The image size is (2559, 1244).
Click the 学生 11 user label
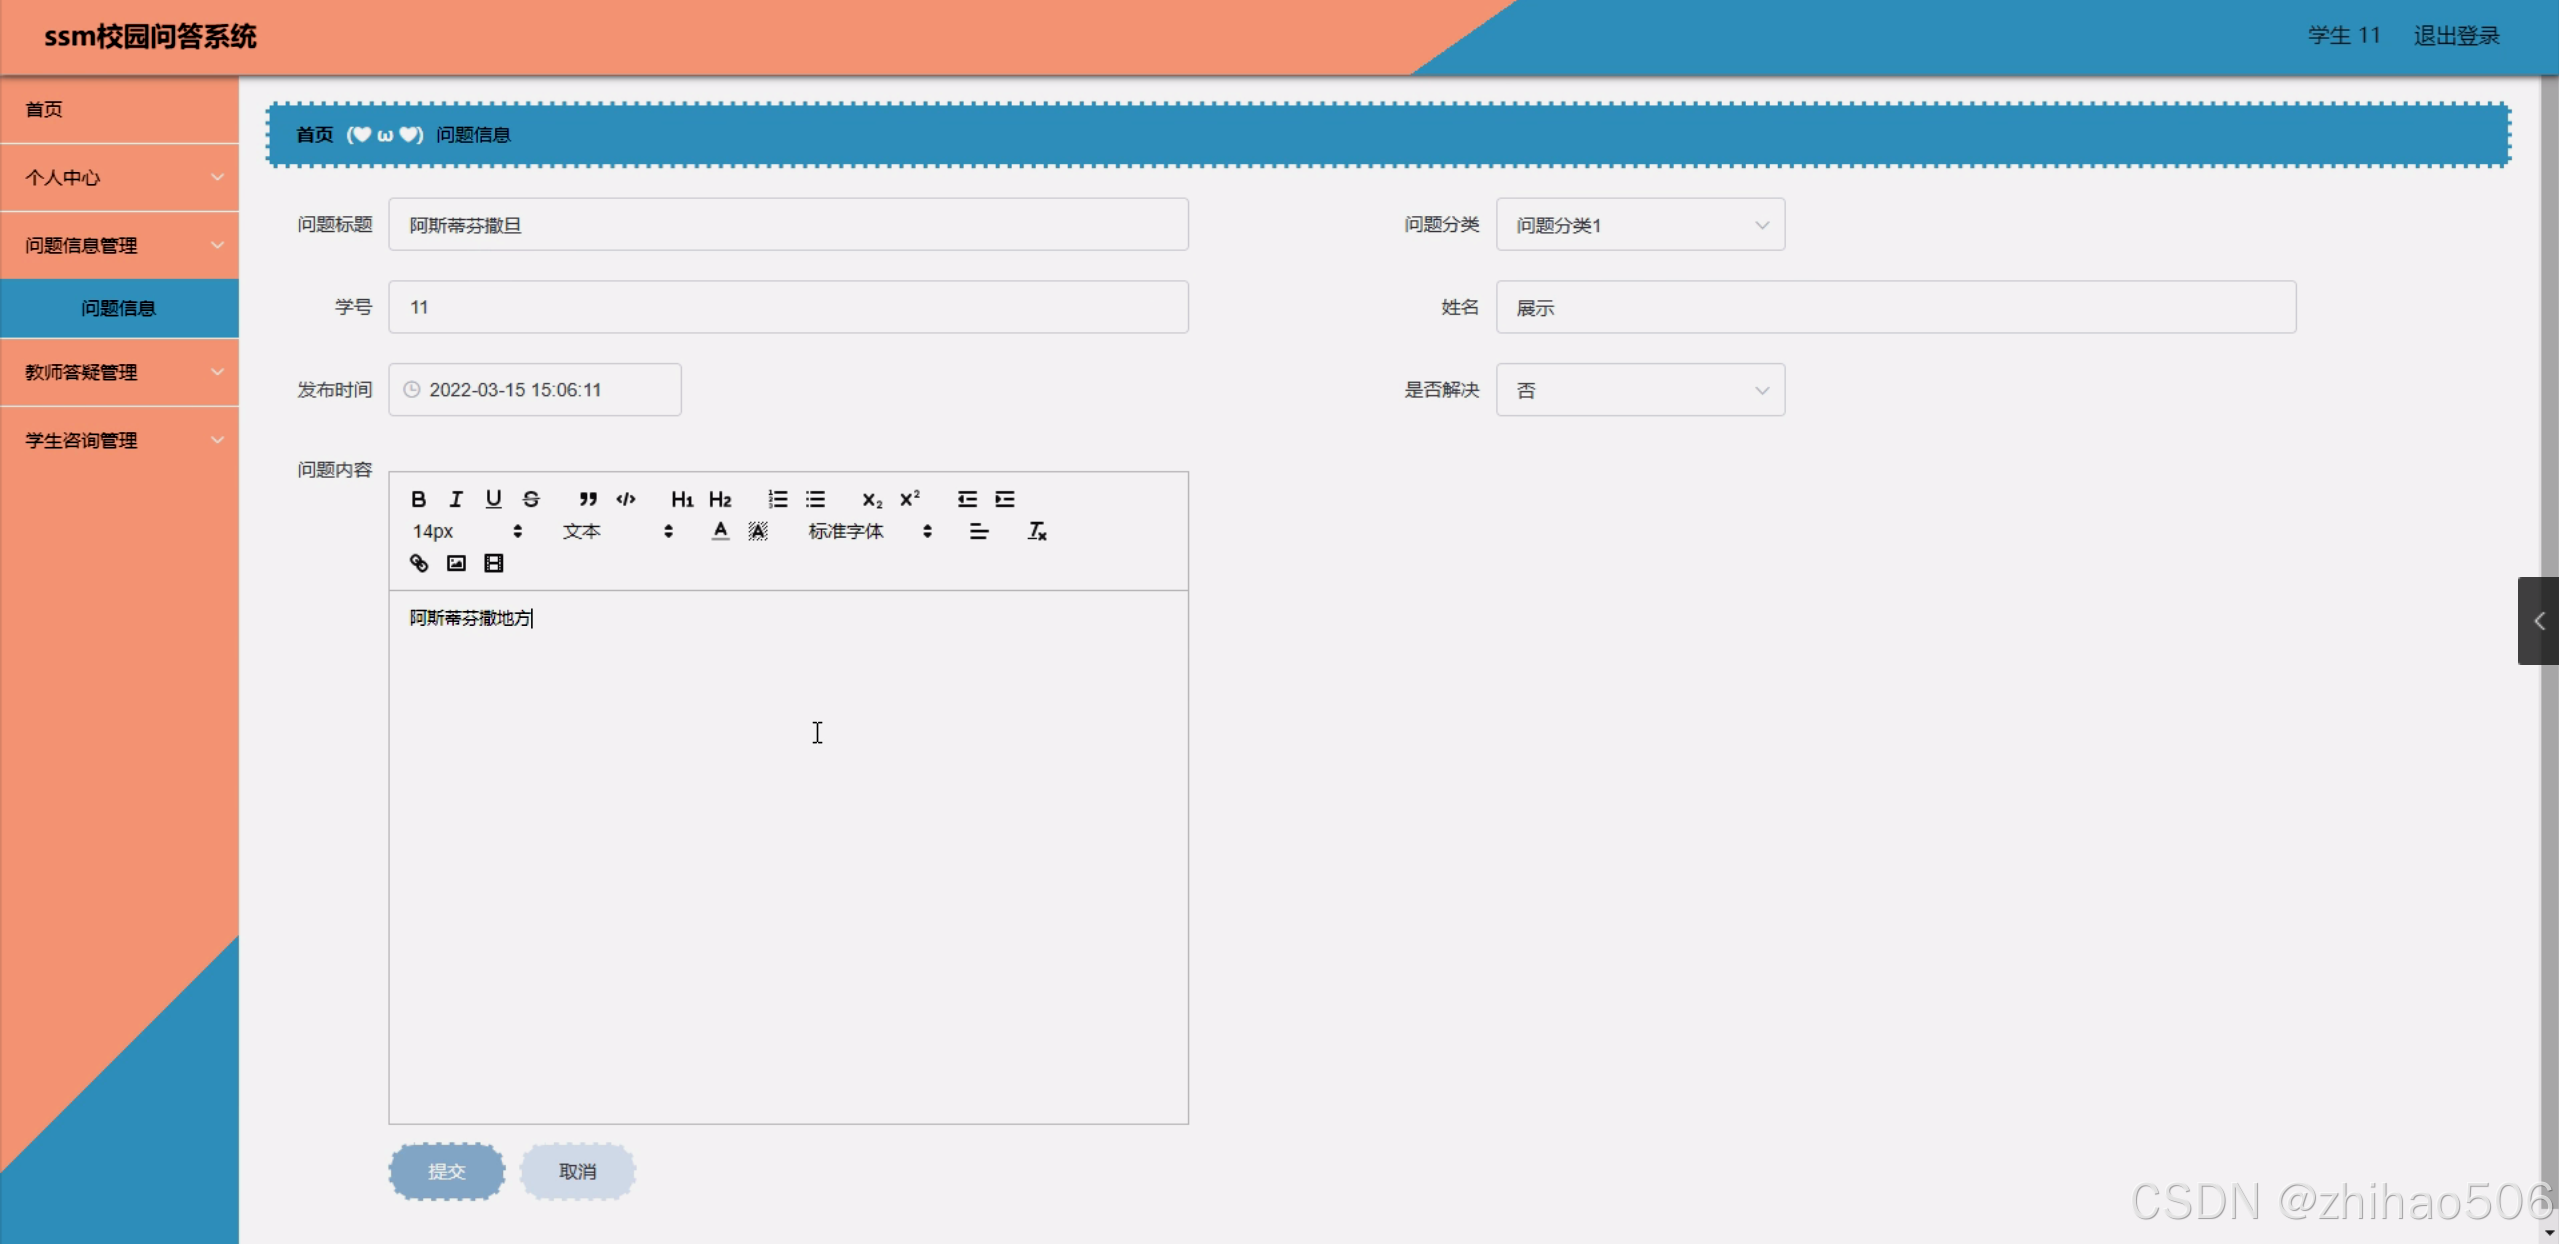[x=2344, y=36]
